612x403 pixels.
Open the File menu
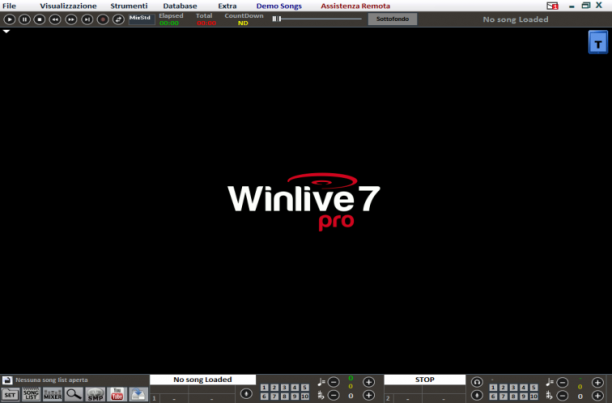tap(9, 6)
